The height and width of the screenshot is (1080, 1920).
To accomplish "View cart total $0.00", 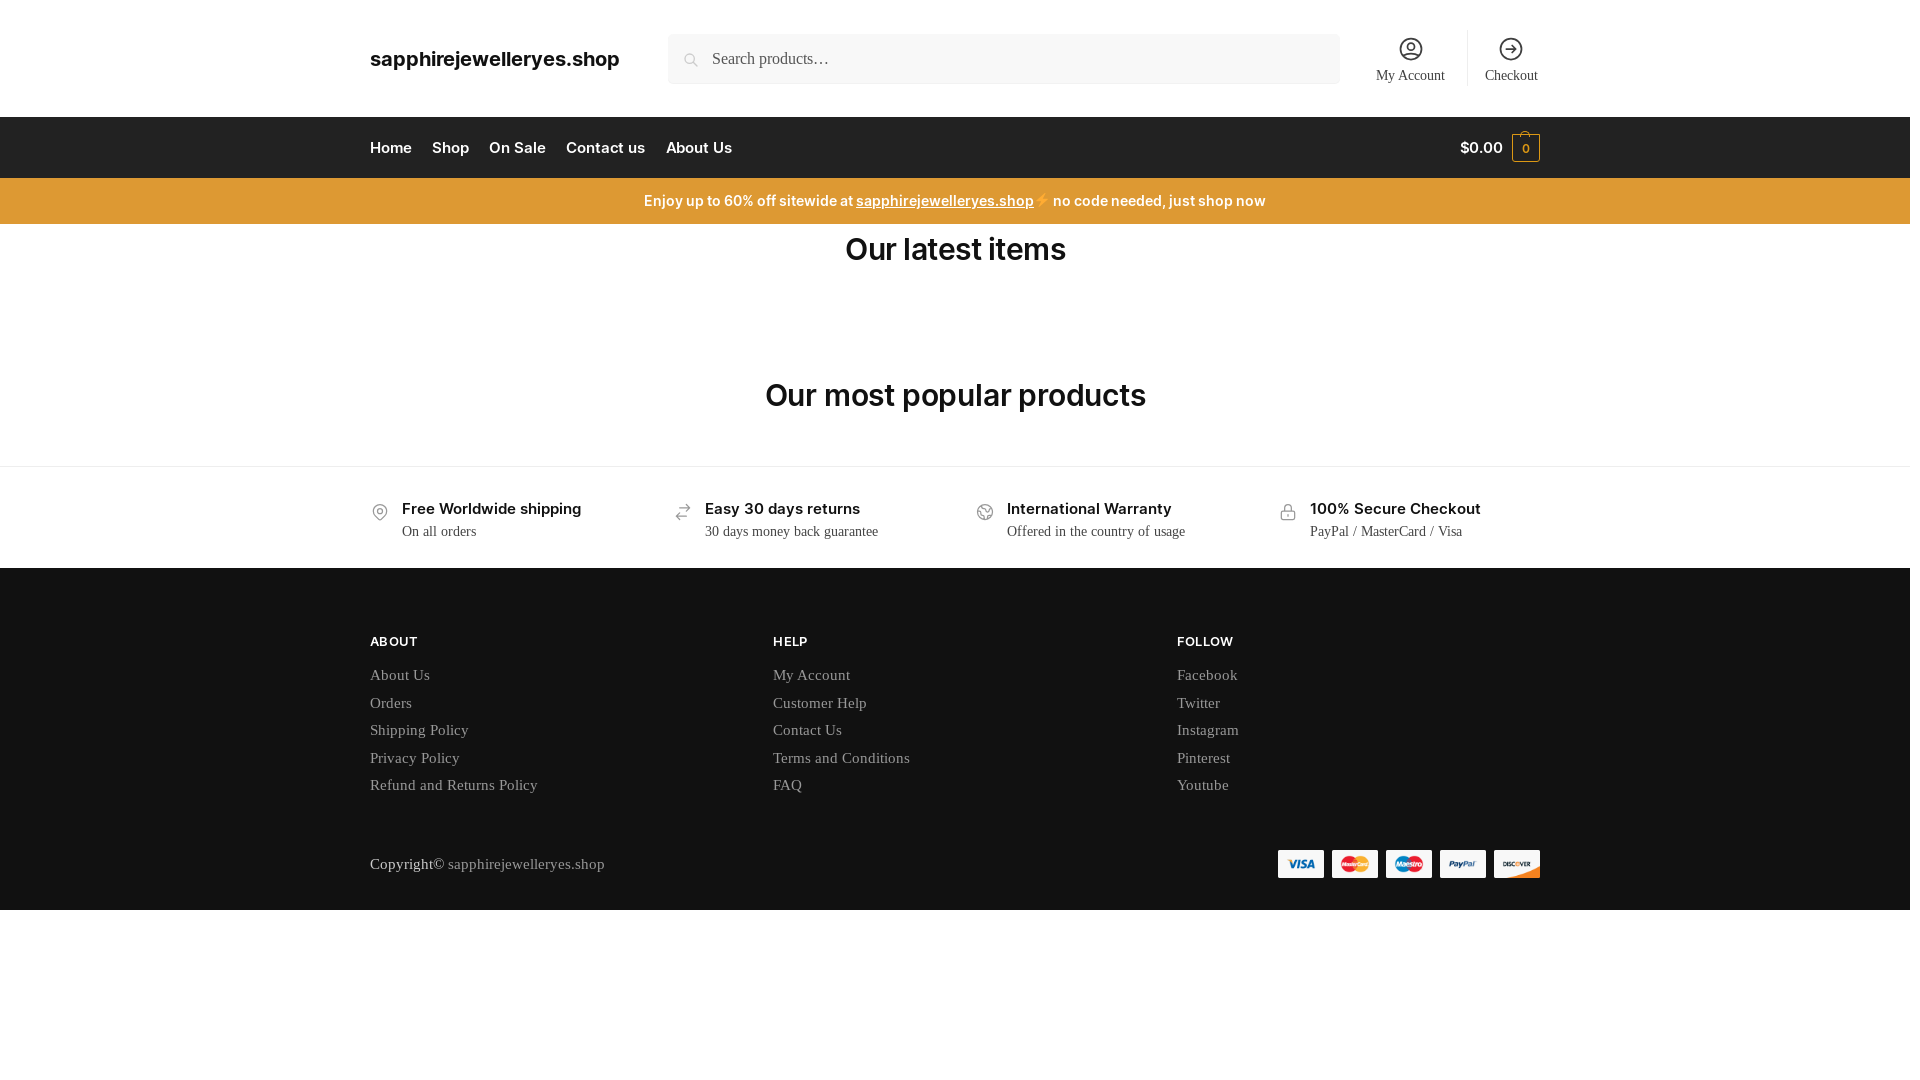I will coord(1481,148).
